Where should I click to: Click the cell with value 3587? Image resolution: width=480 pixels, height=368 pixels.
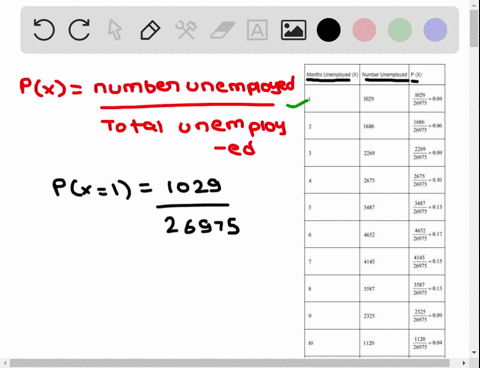[384, 289]
